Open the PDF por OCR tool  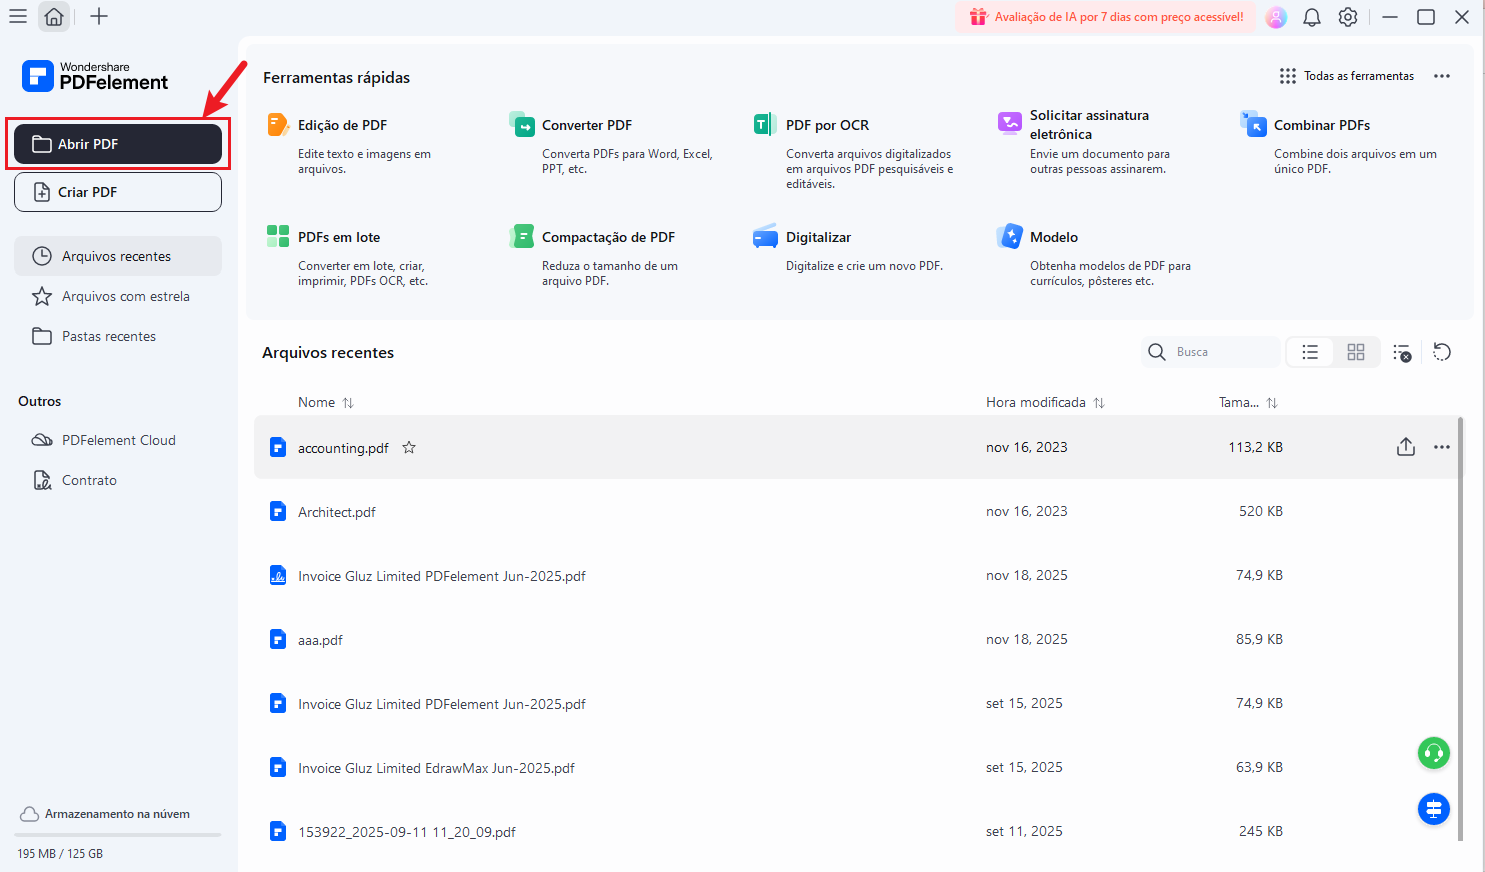(x=827, y=125)
